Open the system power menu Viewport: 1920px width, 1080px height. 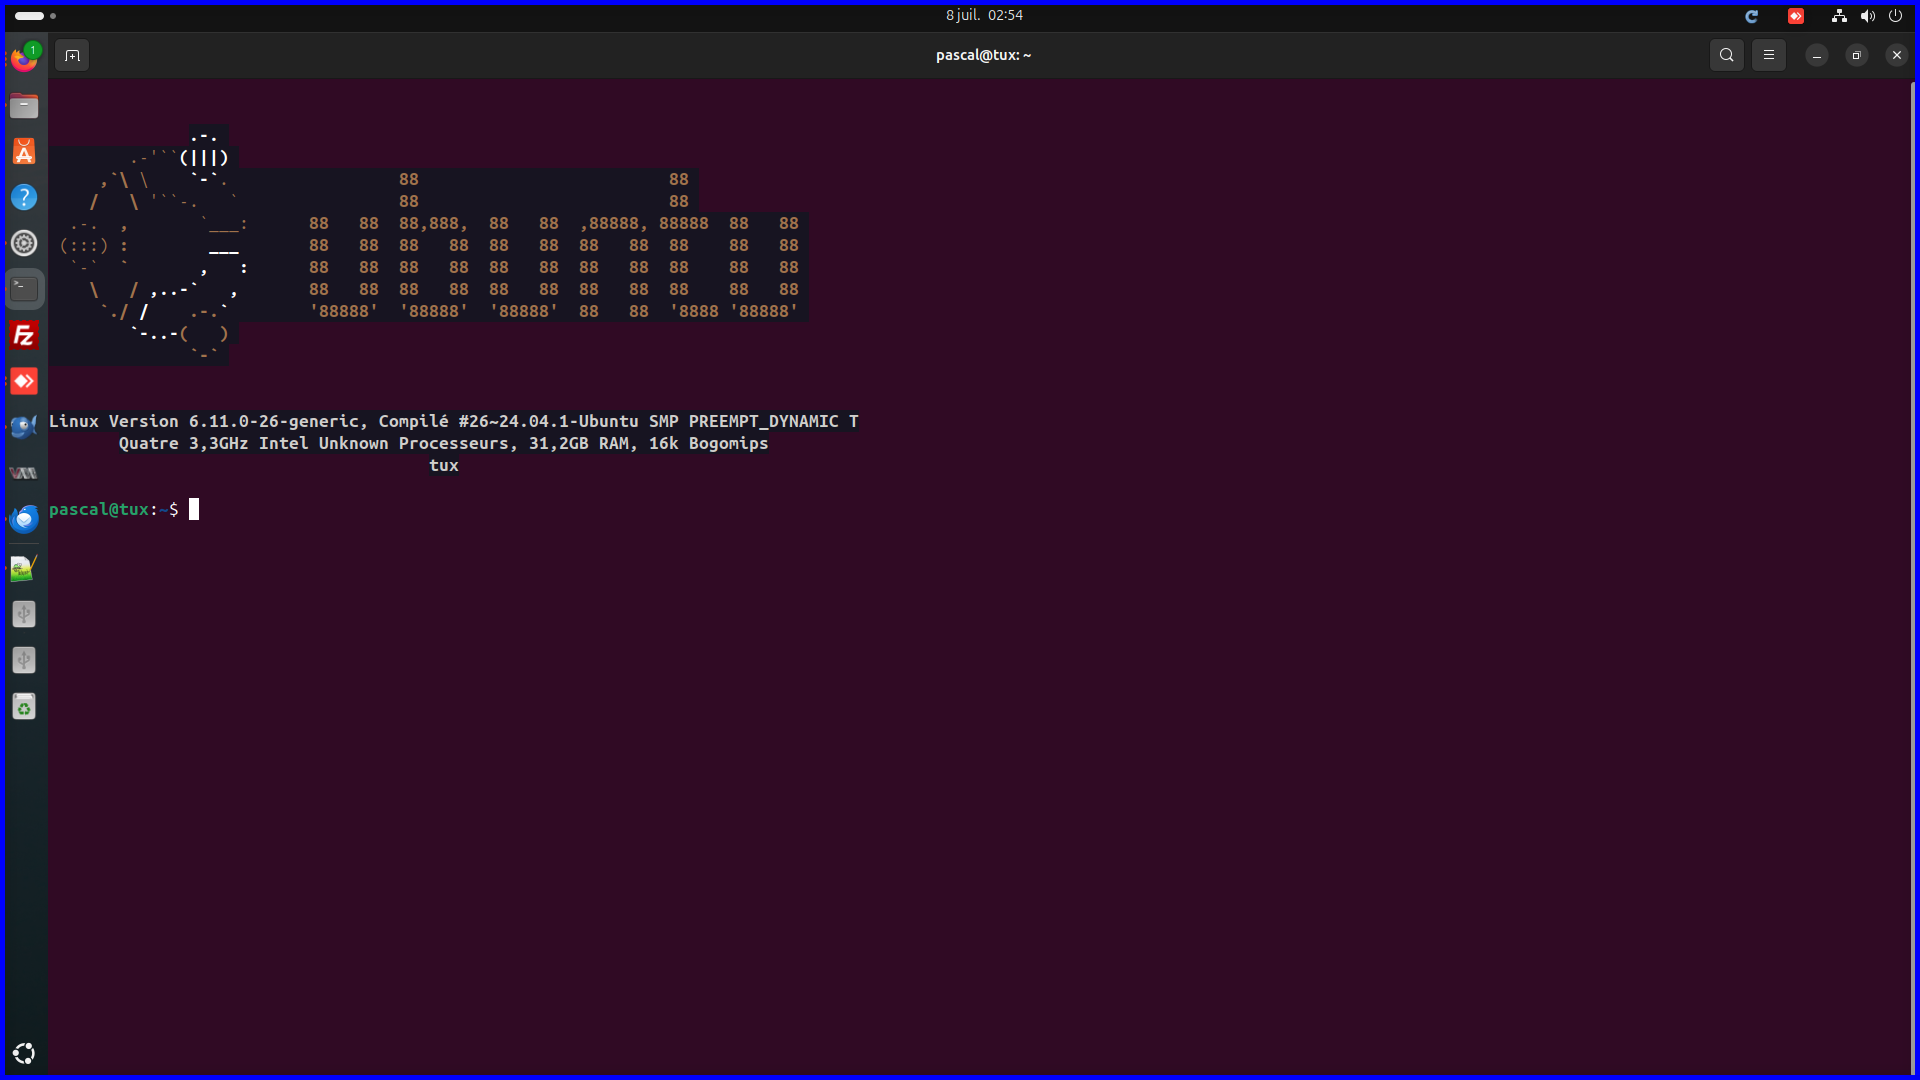point(1896,16)
